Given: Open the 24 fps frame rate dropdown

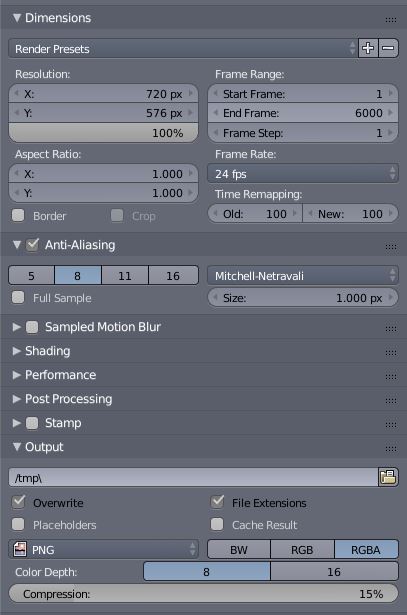Looking at the screenshot, I should pyautogui.click(x=303, y=174).
